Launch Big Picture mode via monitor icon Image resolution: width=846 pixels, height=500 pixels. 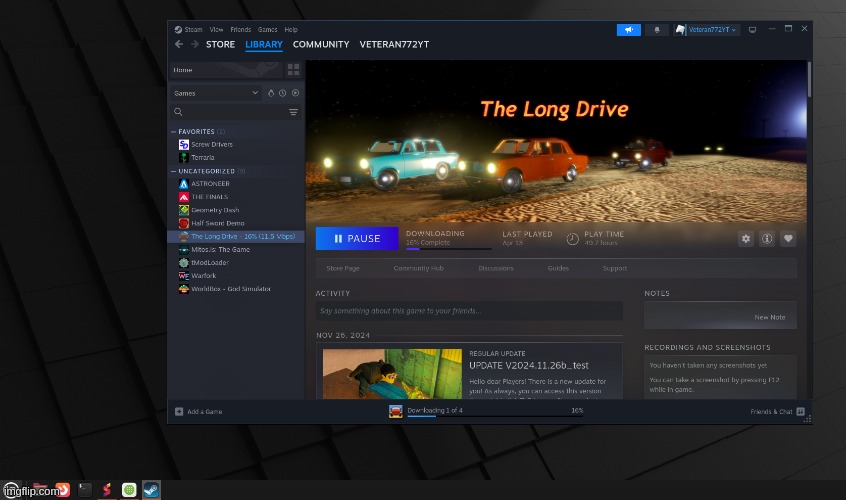[x=752, y=30]
